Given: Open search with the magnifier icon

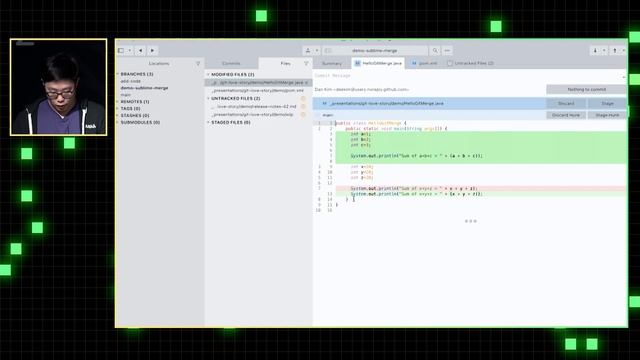Looking at the screenshot, I should click(x=435, y=51).
